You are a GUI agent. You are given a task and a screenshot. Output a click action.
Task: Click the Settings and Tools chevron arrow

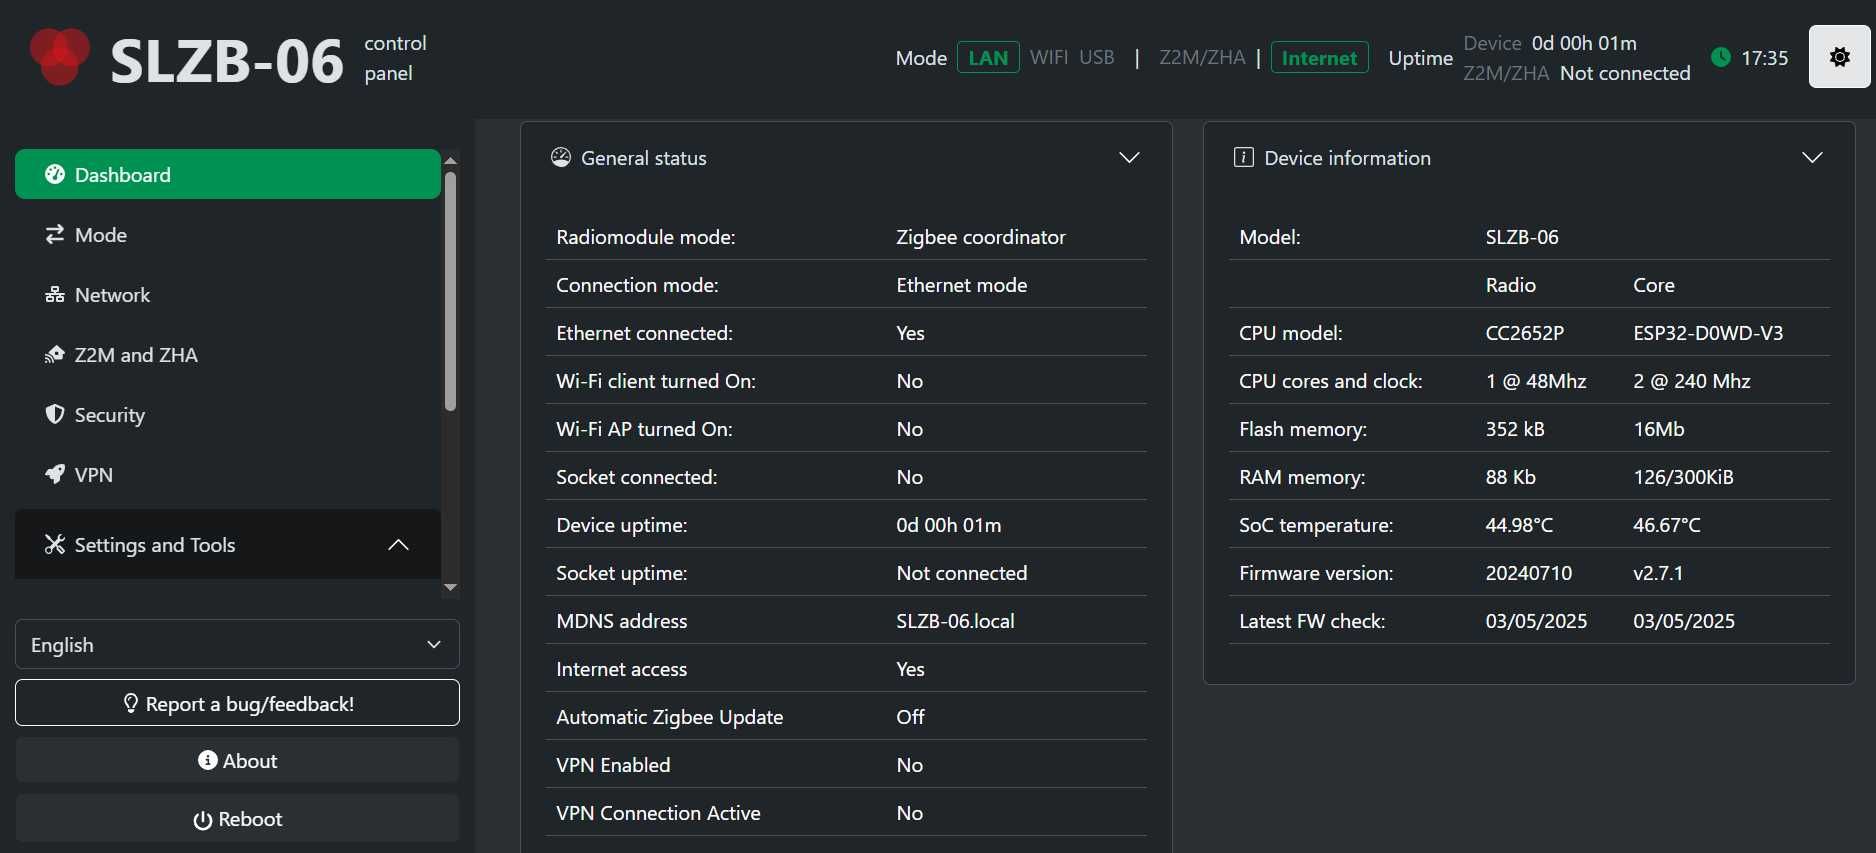click(x=398, y=544)
